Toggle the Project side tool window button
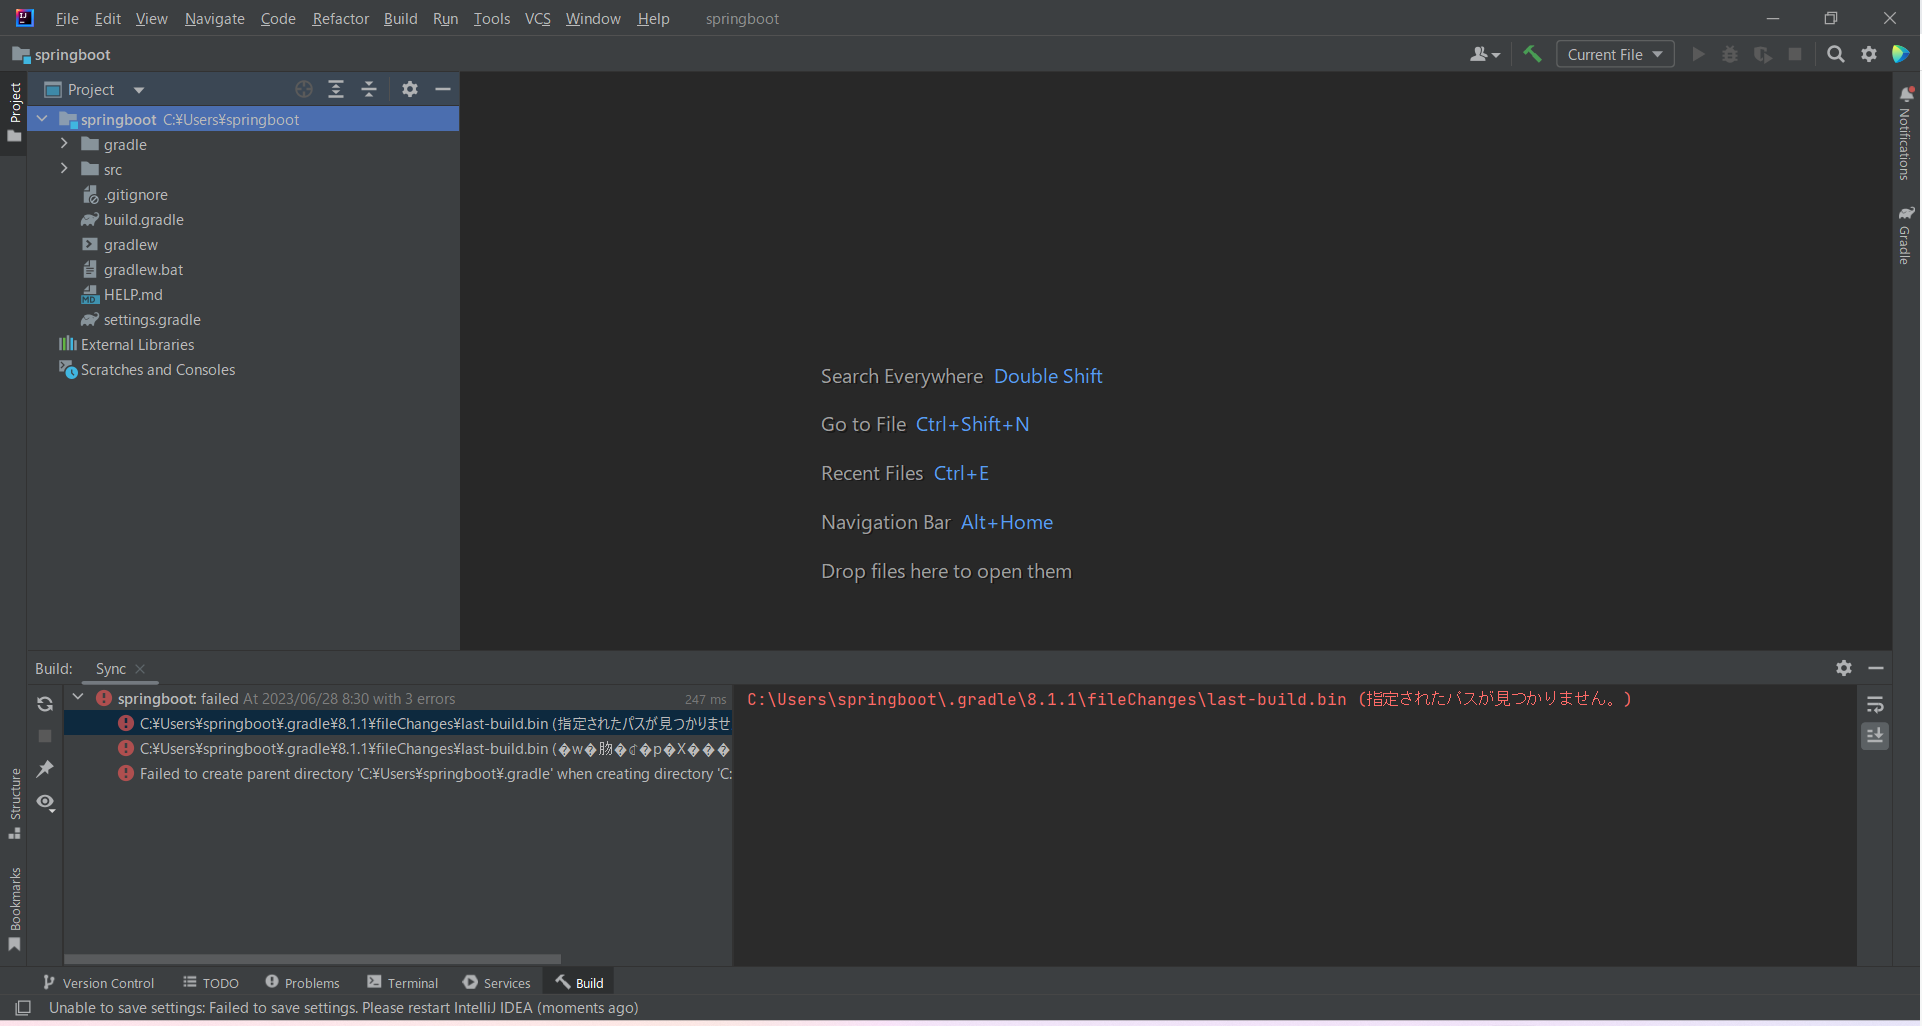The height and width of the screenshot is (1026, 1922). coord(14,112)
